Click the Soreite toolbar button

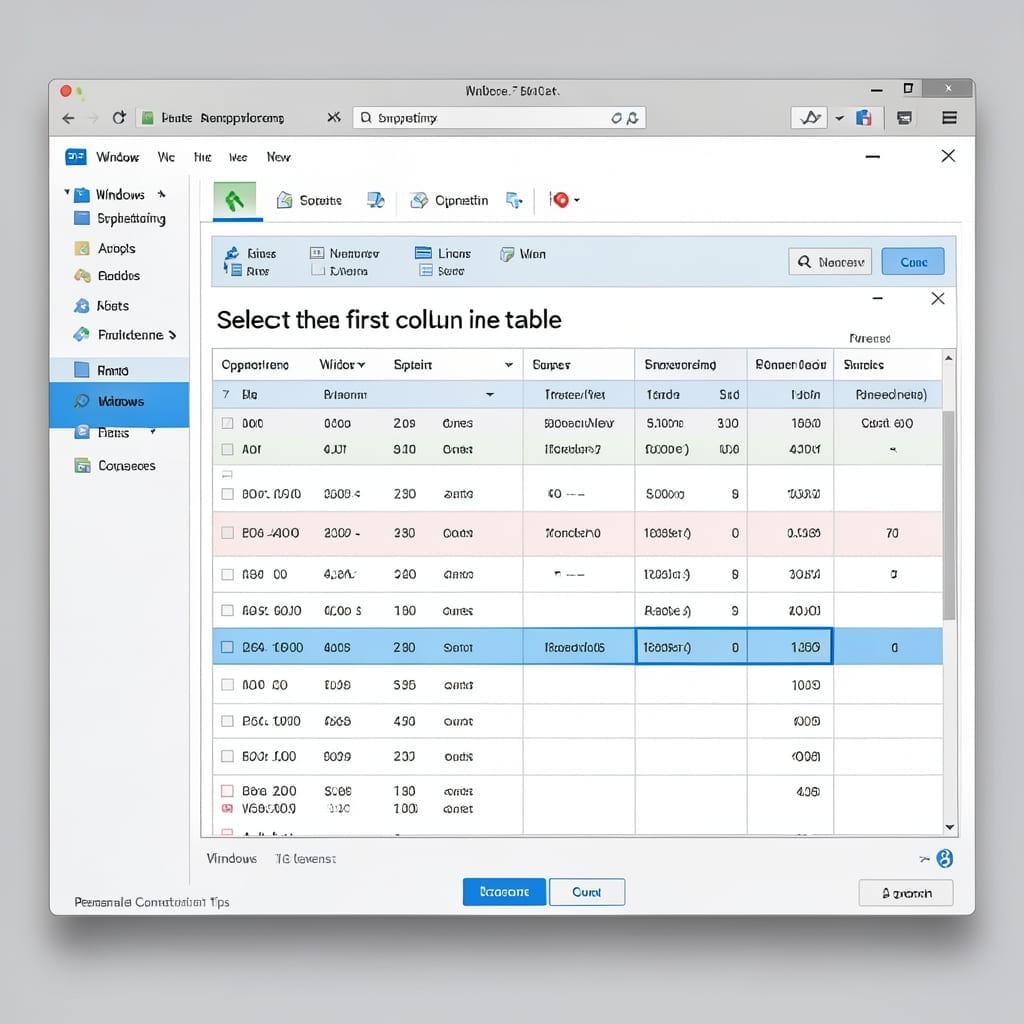[x=309, y=200]
